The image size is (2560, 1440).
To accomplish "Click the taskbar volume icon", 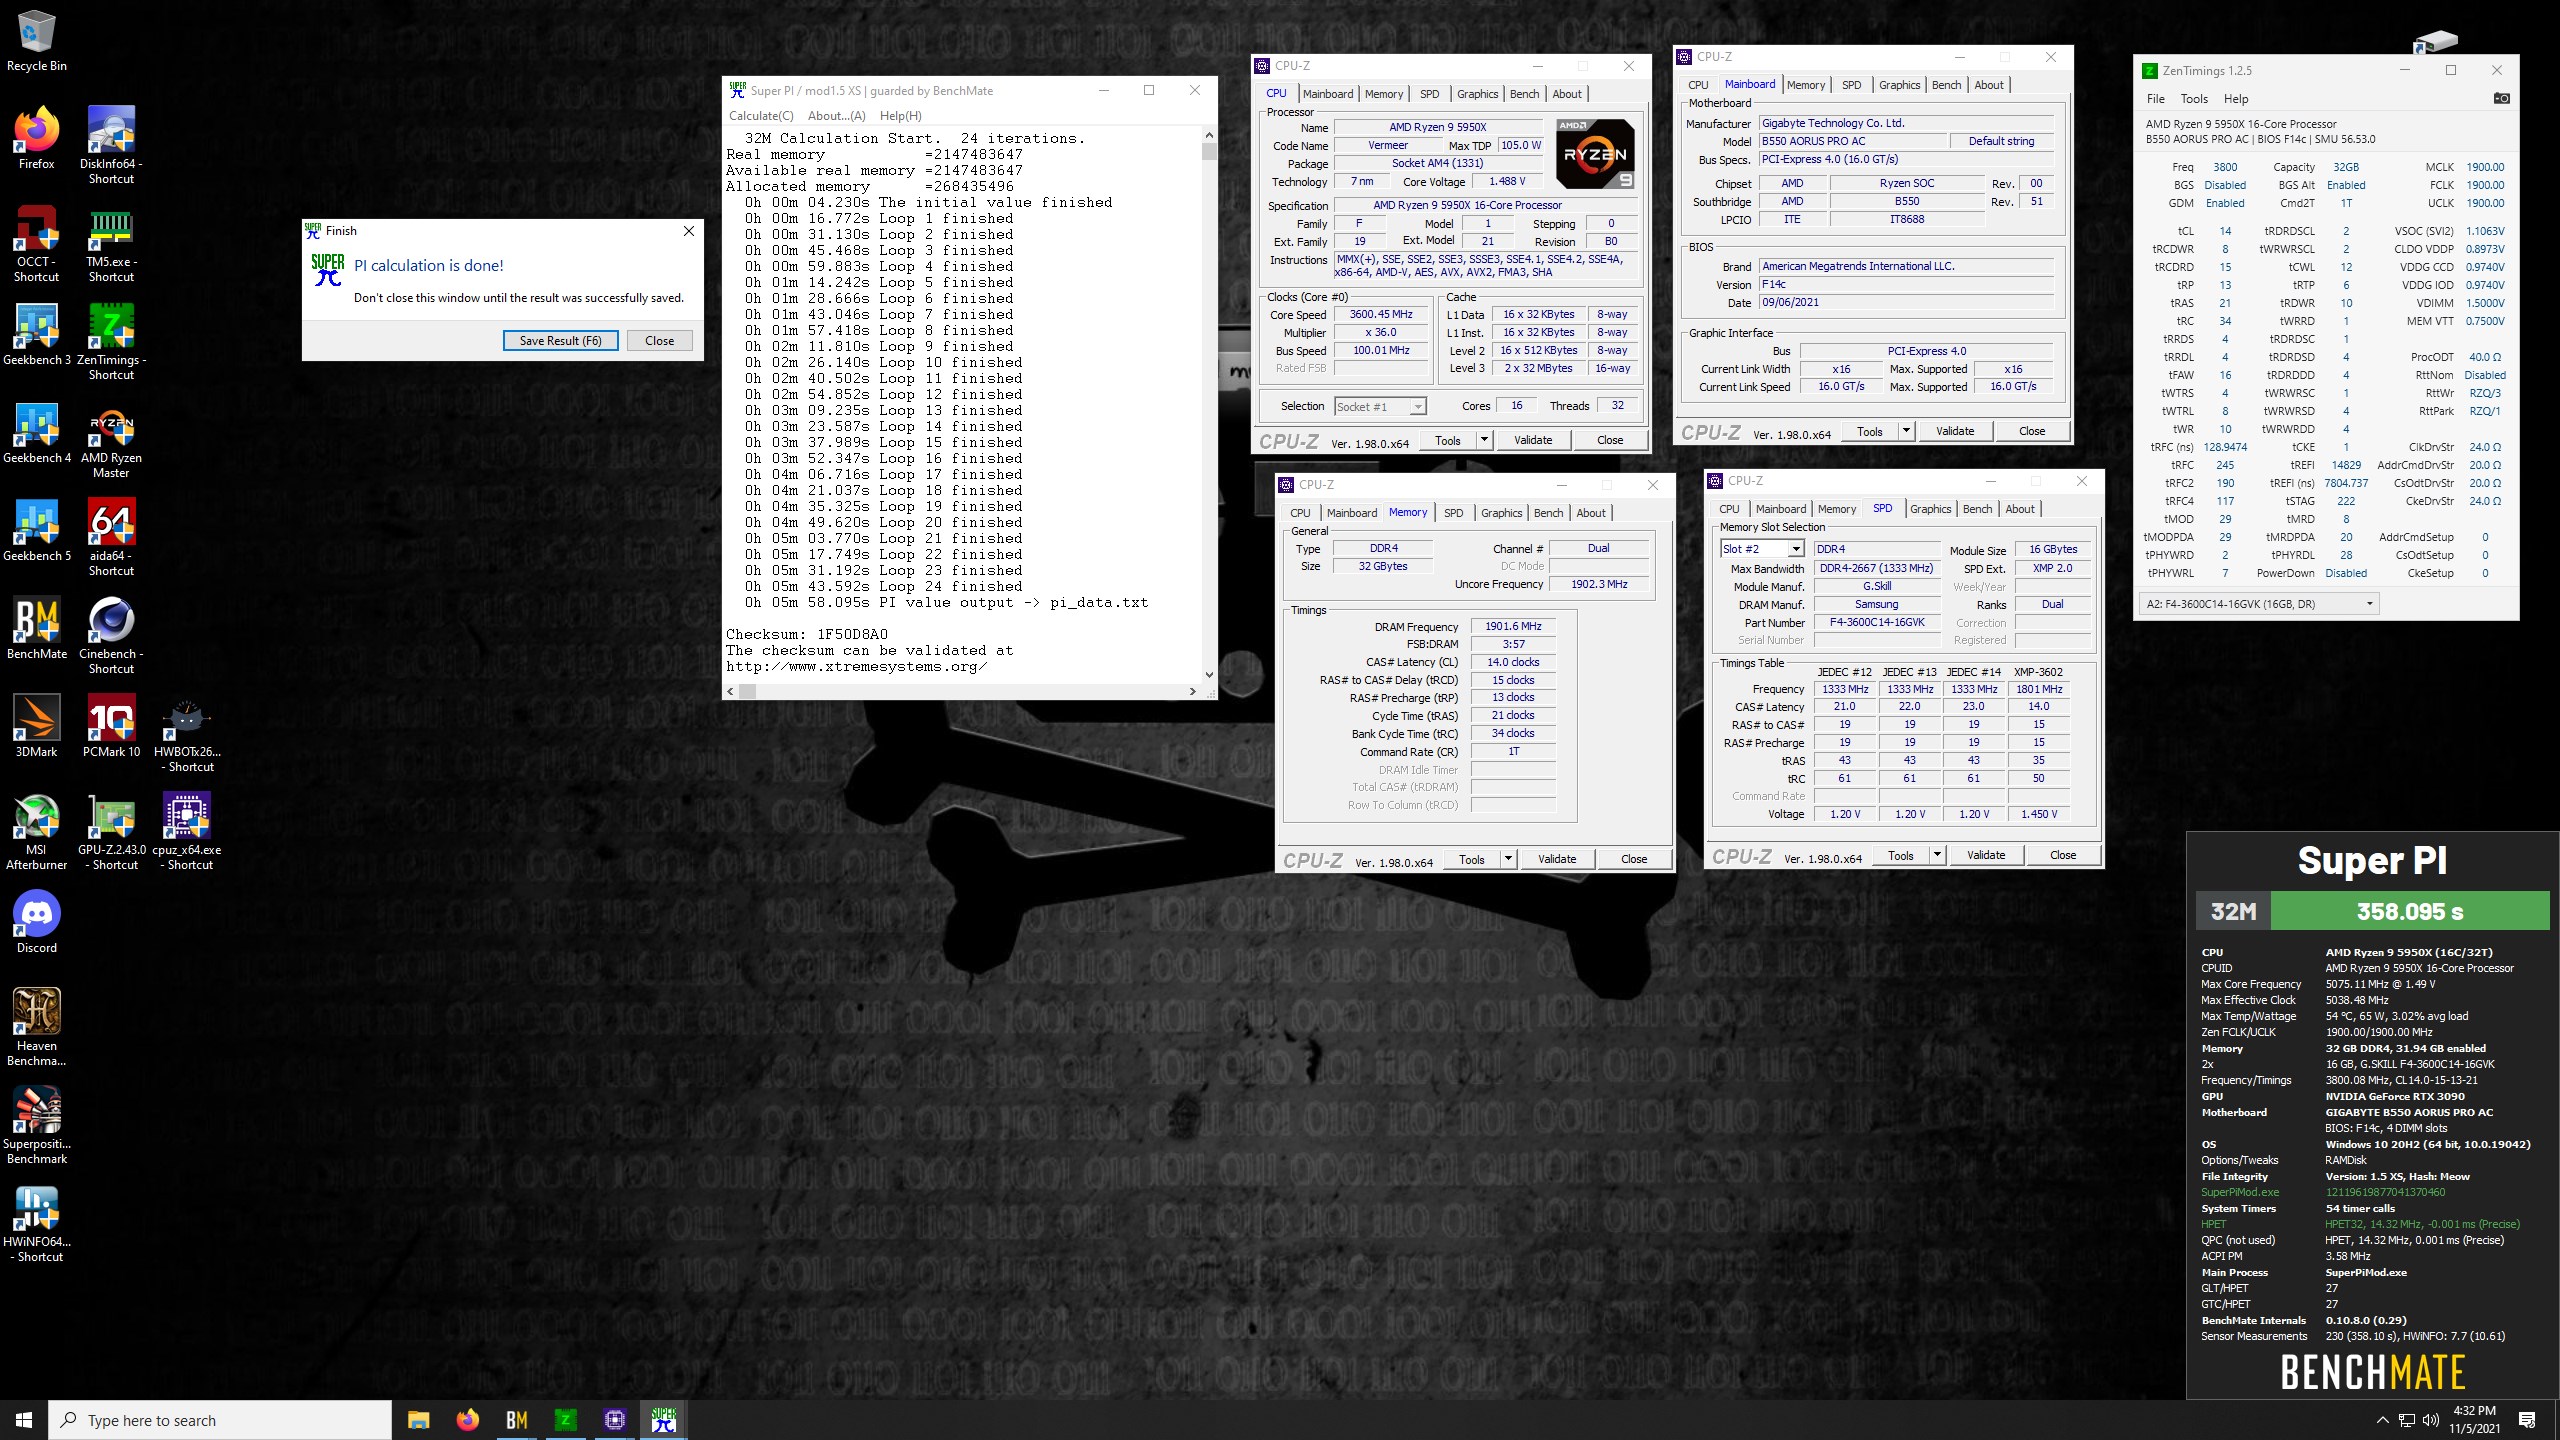I will (x=2431, y=1420).
